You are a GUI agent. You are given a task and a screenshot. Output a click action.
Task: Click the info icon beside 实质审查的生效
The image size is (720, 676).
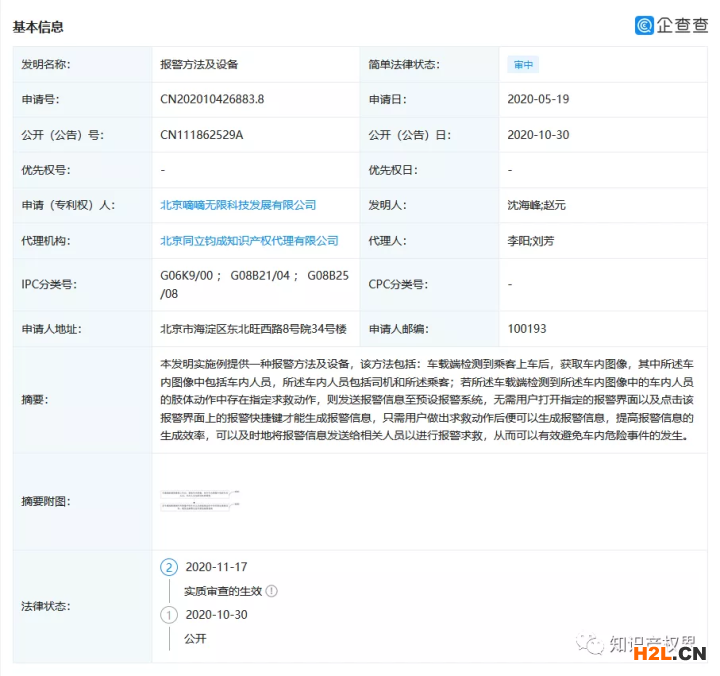click(271, 591)
